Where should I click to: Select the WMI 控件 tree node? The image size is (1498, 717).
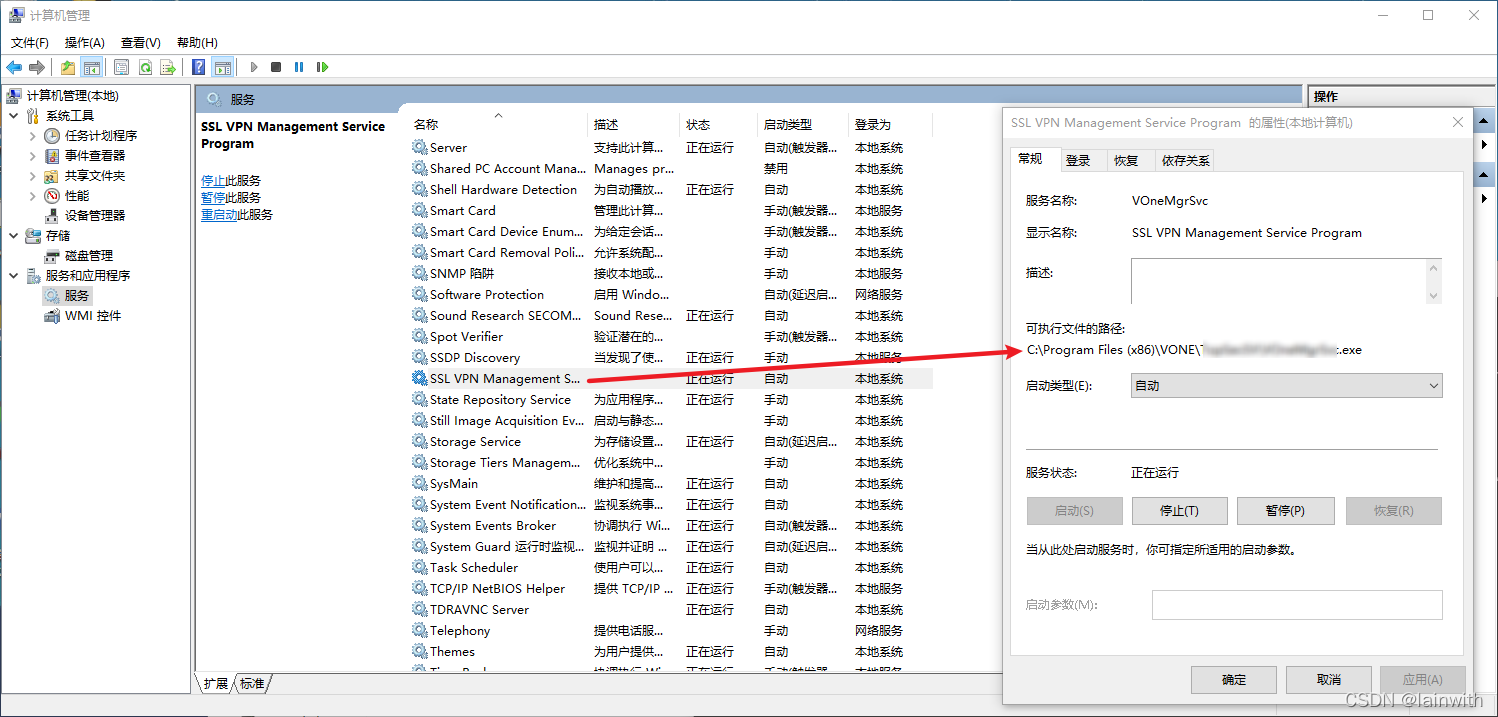tap(93, 316)
